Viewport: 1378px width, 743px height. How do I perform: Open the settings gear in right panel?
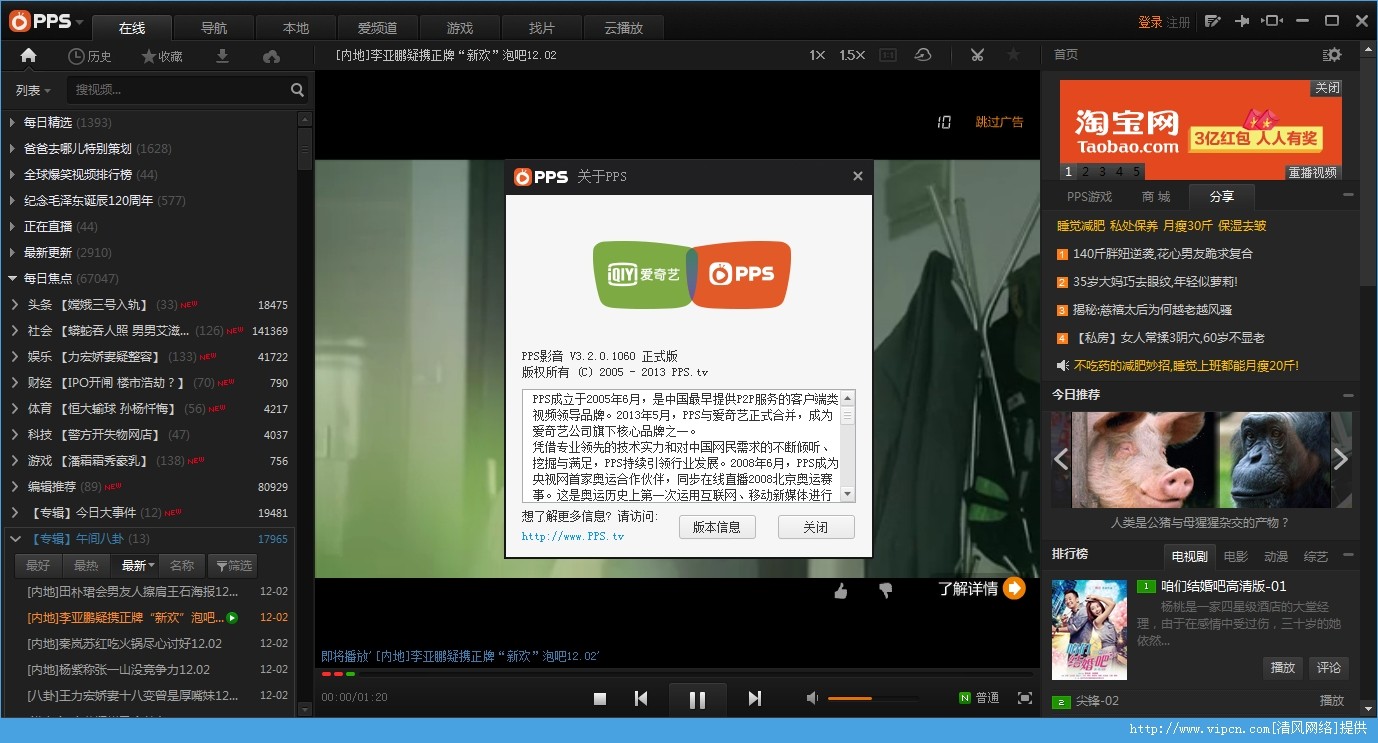1332,55
